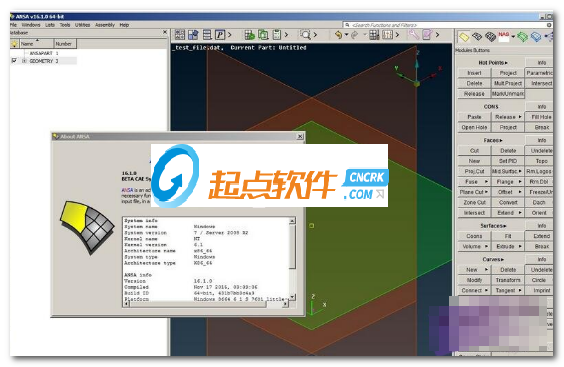The height and width of the screenshot is (367, 564).
Task: Expand chevron after the magnifier icon
Action: 315,35
